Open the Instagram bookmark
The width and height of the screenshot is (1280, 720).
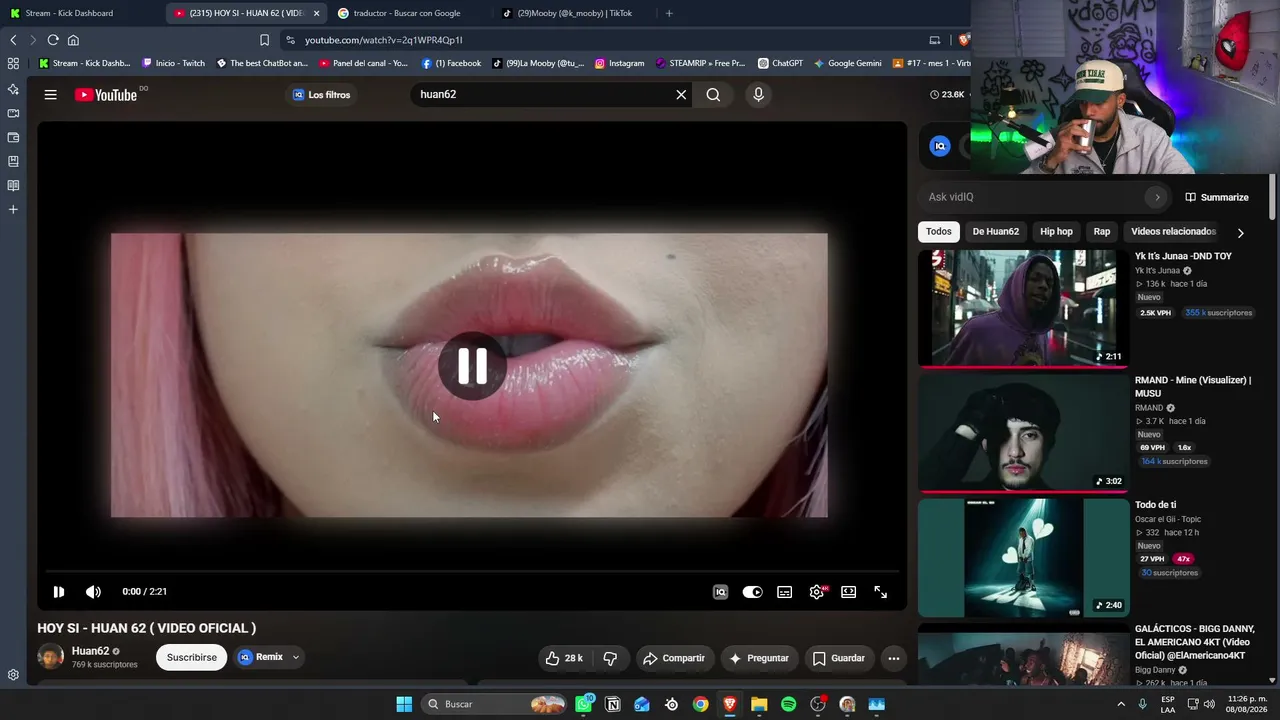click(620, 63)
